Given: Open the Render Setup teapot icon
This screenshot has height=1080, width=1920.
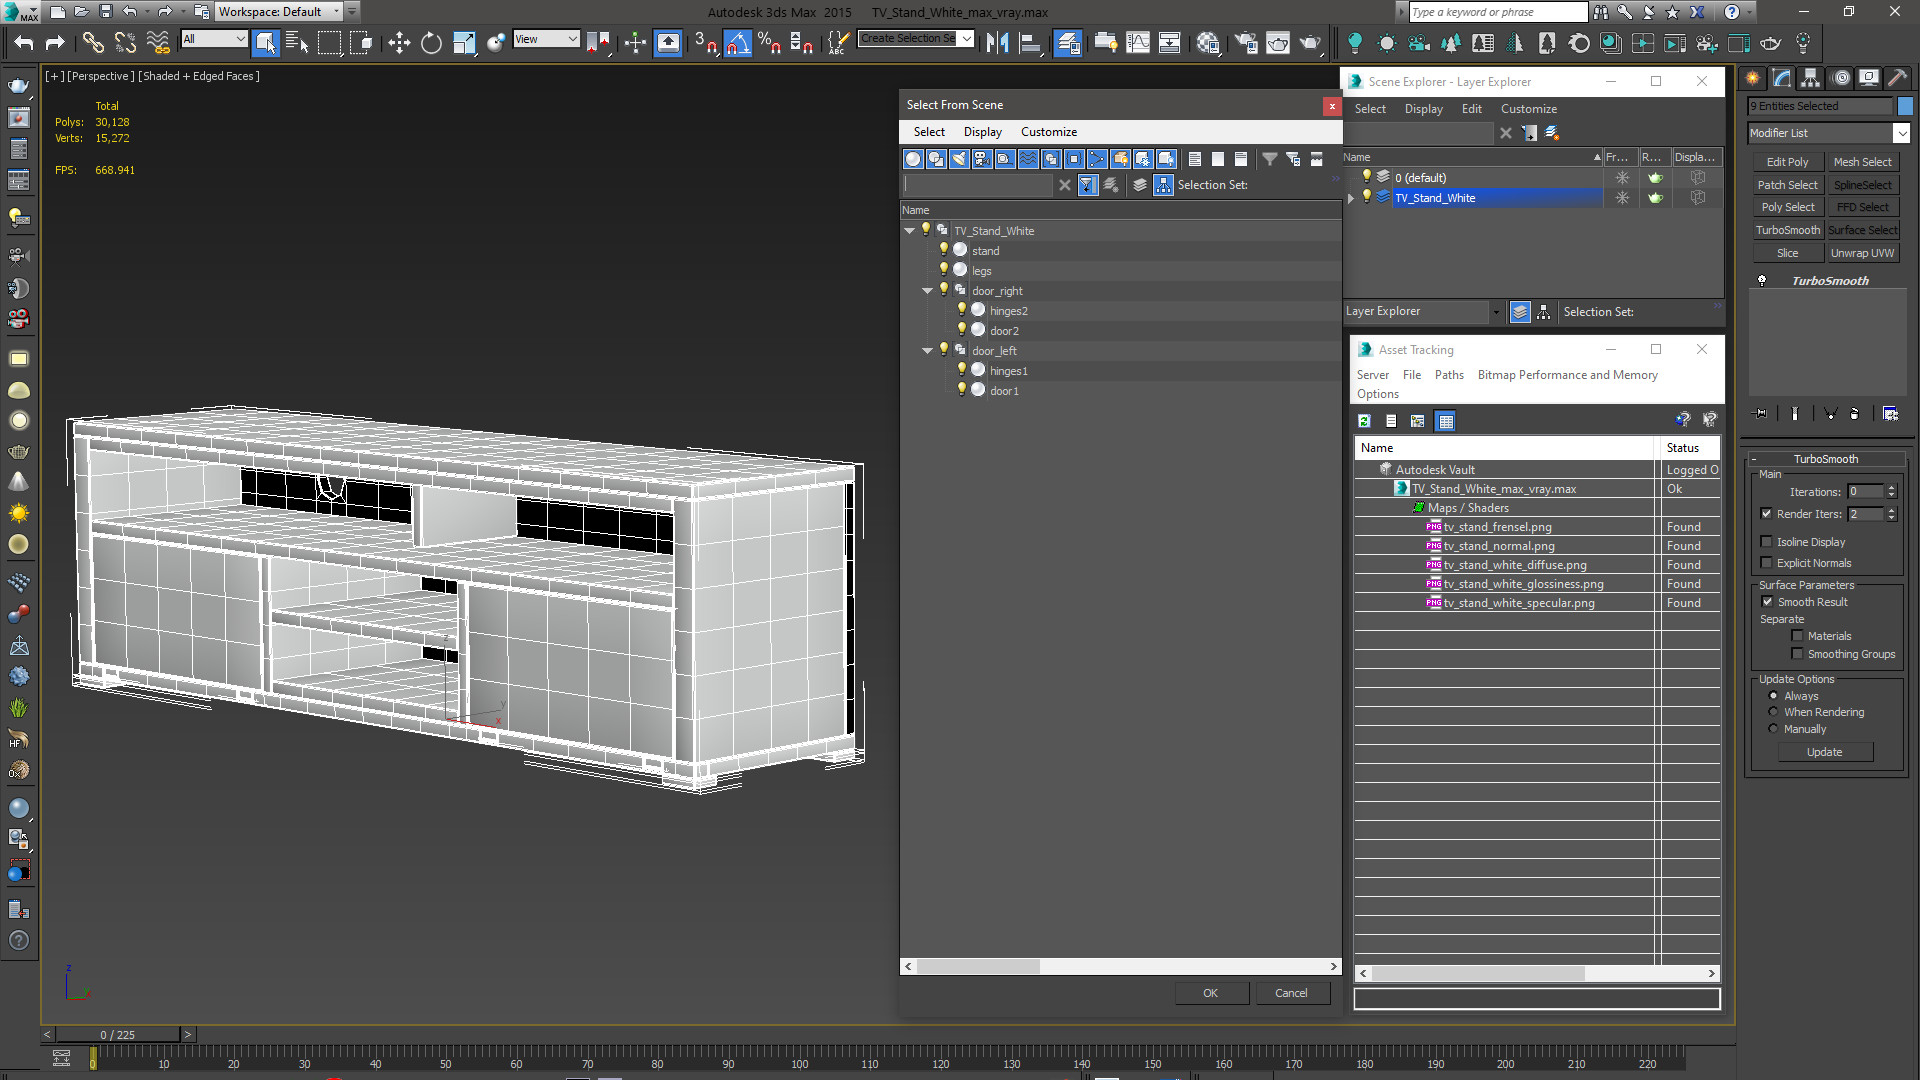Looking at the screenshot, I should click(1244, 42).
